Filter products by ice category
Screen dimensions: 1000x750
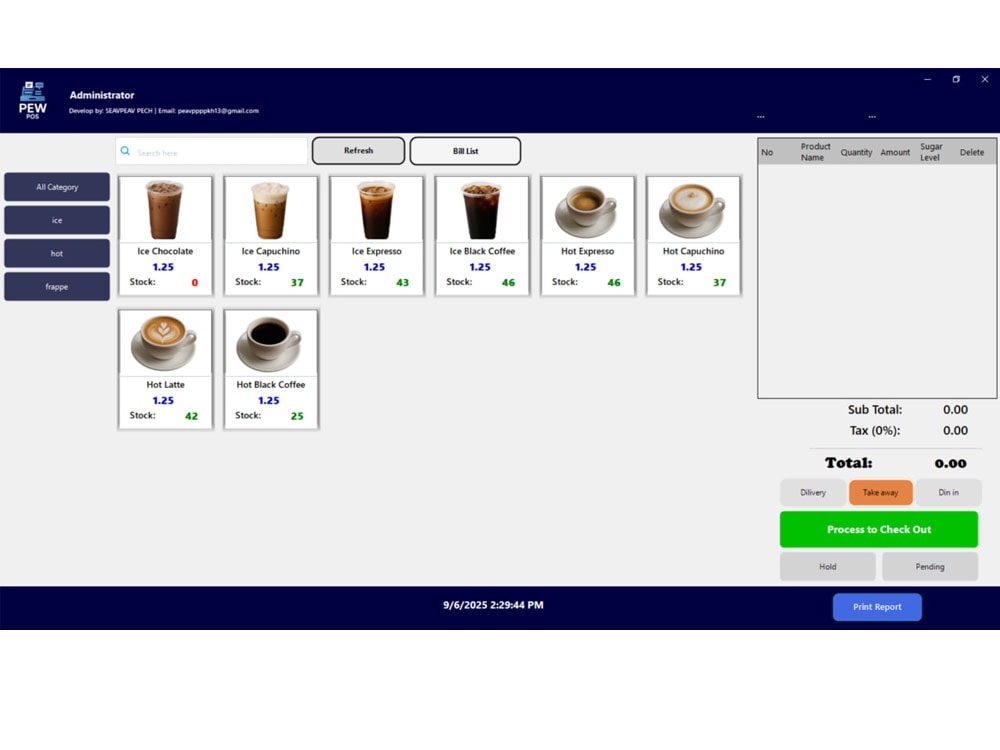57,220
